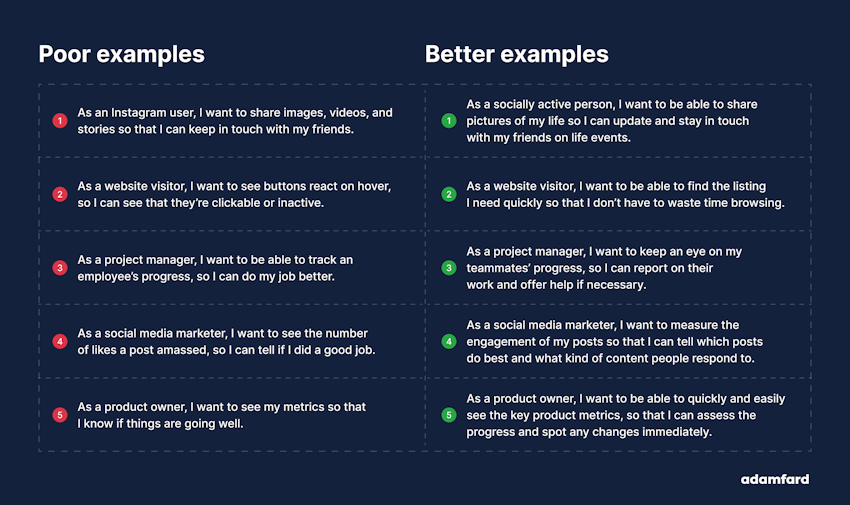Click the Instagram user story text
Image resolution: width=850 pixels, height=505 pixels.
(x=235, y=121)
